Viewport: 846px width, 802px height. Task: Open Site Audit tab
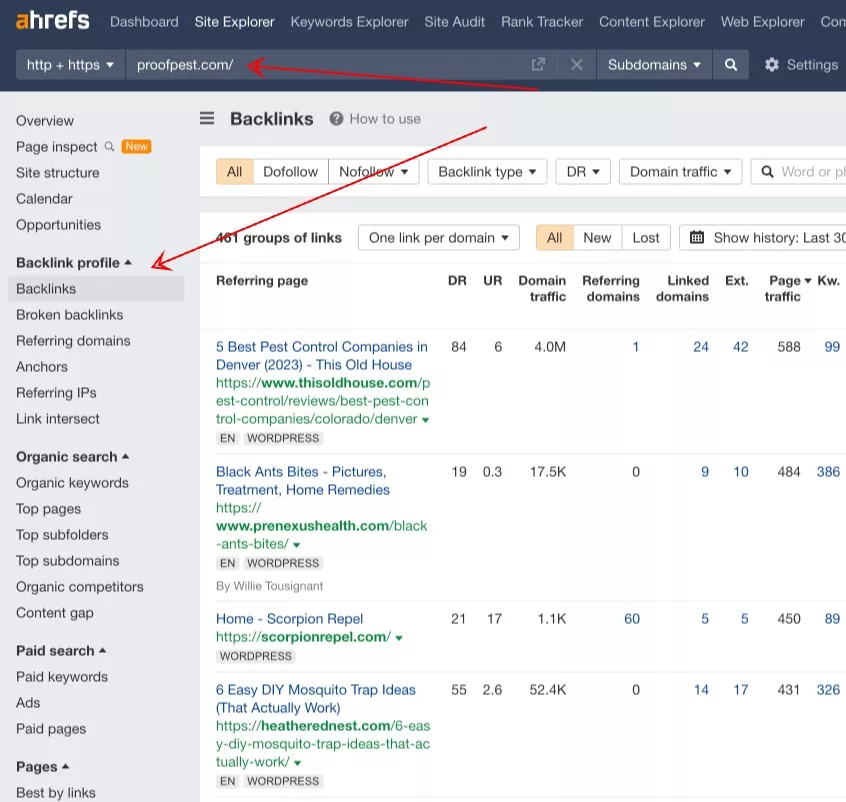tap(454, 22)
